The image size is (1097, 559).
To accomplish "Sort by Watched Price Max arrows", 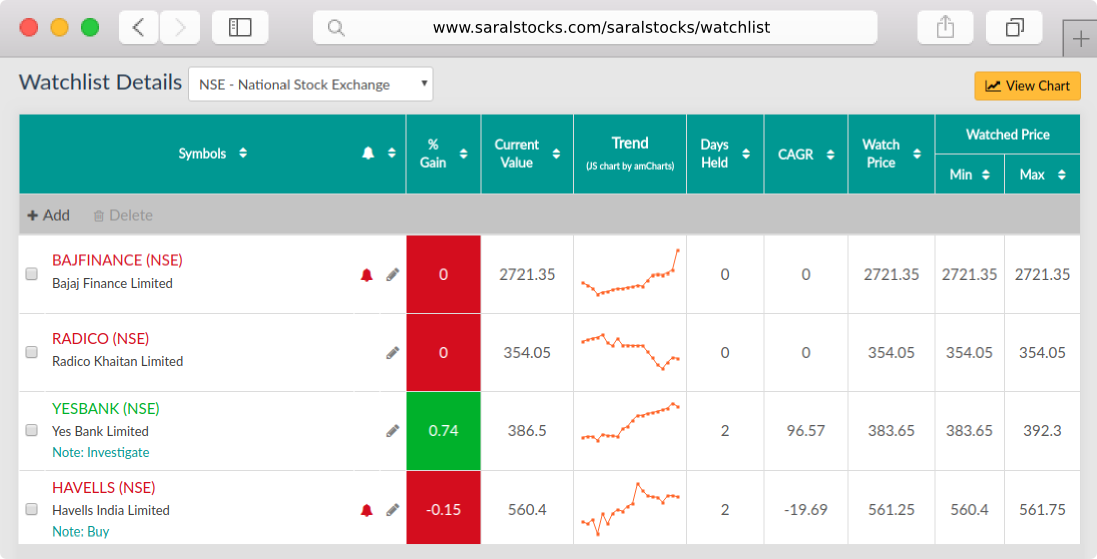I will [1061, 175].
